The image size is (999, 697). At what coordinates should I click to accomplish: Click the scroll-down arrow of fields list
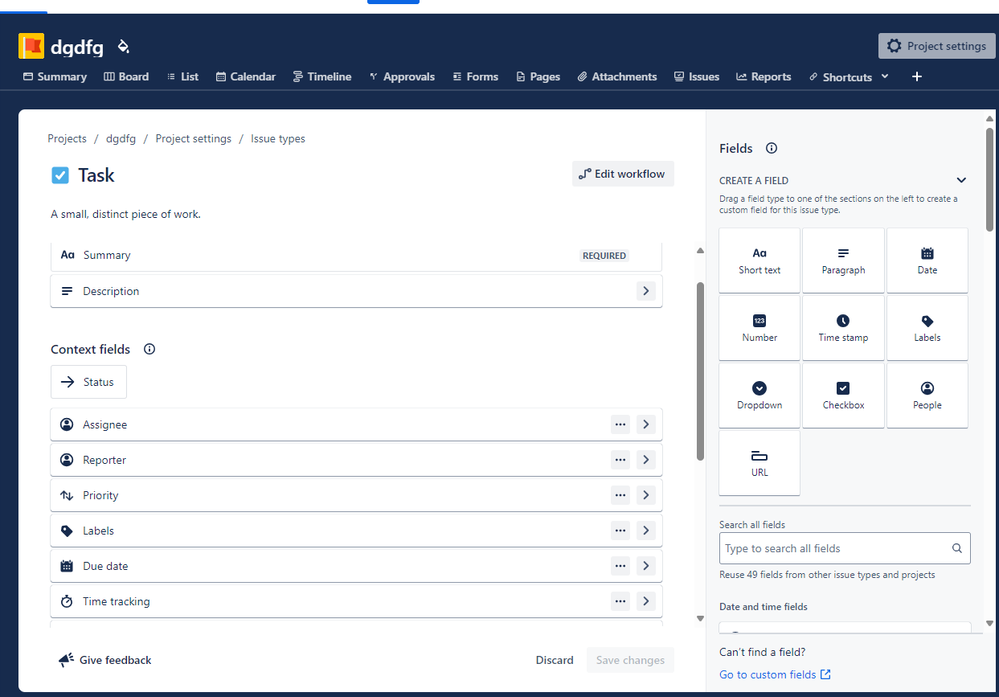pos(700,619)
